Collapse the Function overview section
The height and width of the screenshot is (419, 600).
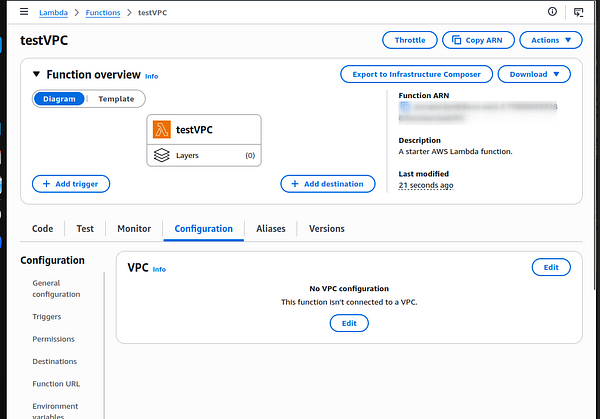[36, 74]
